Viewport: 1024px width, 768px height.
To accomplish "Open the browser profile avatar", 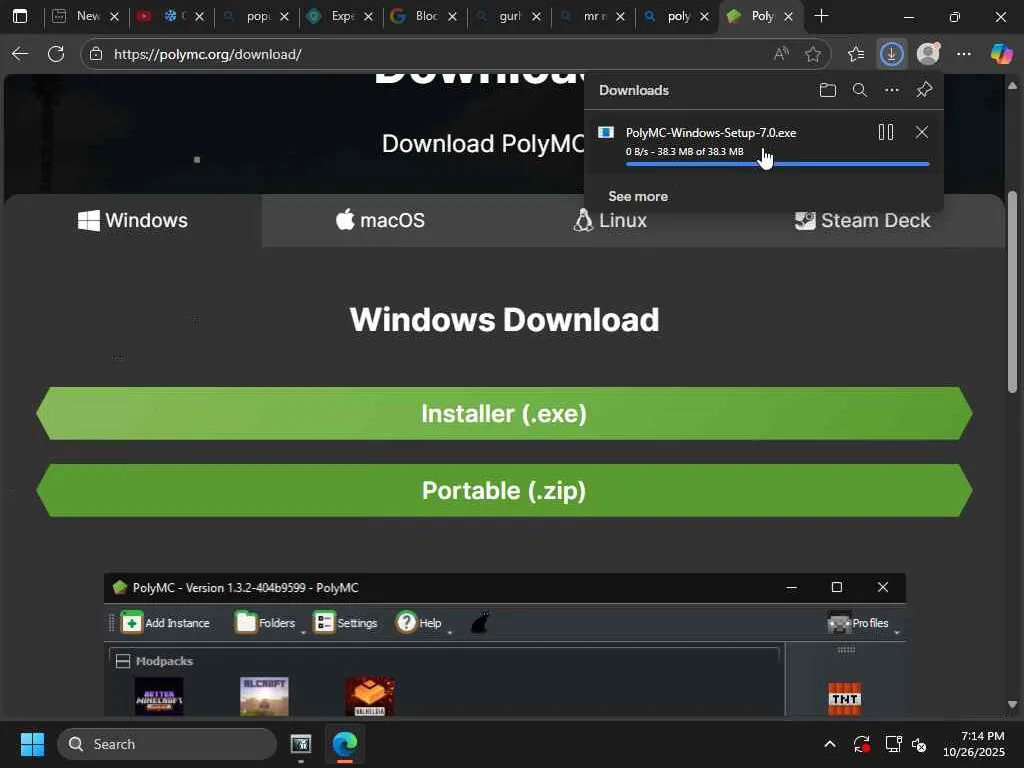I will (x=928, y=54).
